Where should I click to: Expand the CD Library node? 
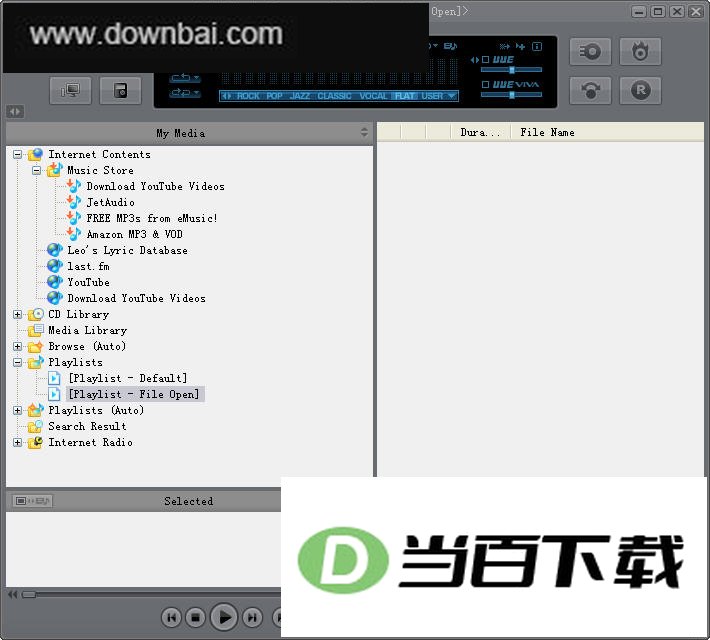tap(17, 314)
